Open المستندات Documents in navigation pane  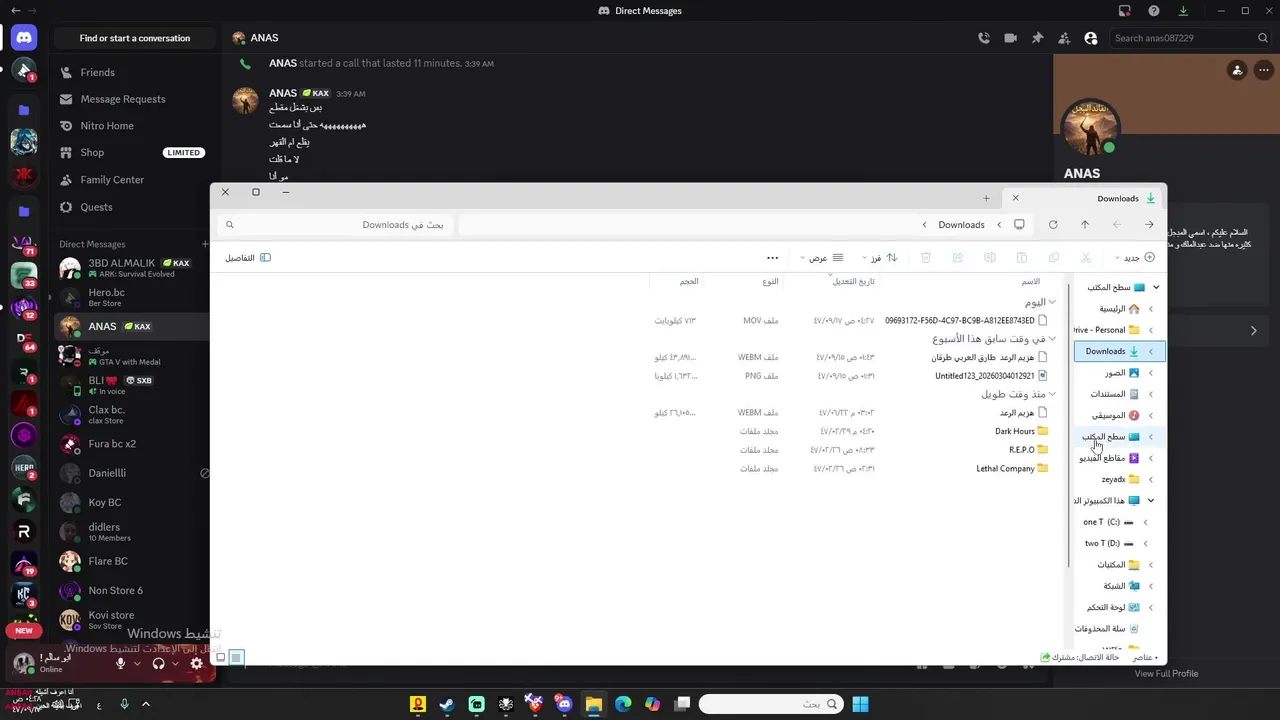[1115, 395]
